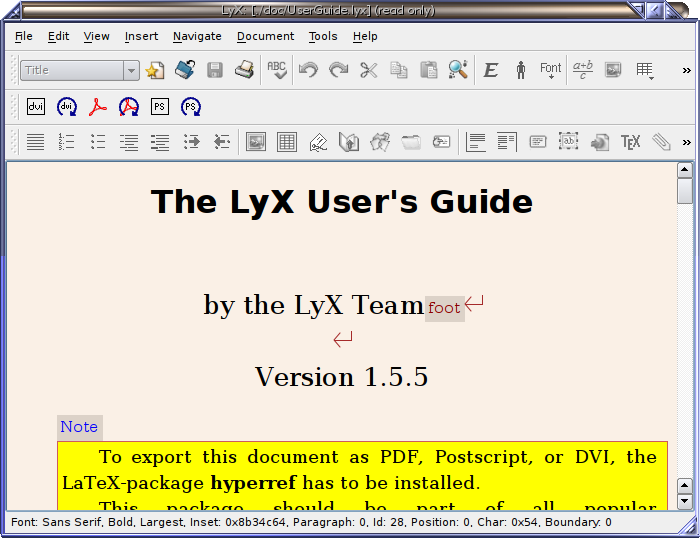Apply itemized bullet list layout
The height and width of the screenshot is (538, 700).
(97, 142)
